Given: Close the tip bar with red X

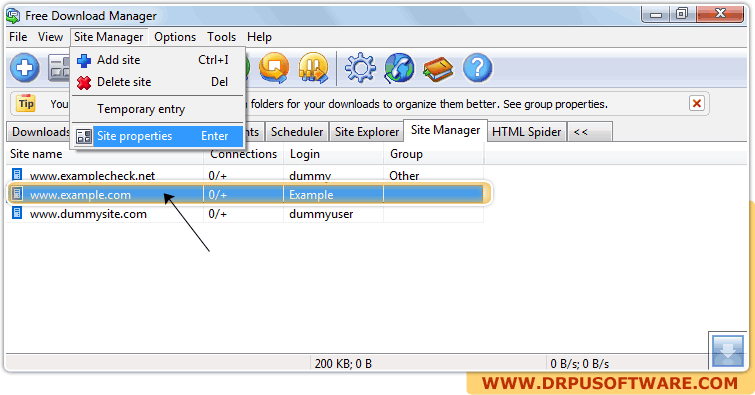Looking at the screenshot, I should coord(697,103).
